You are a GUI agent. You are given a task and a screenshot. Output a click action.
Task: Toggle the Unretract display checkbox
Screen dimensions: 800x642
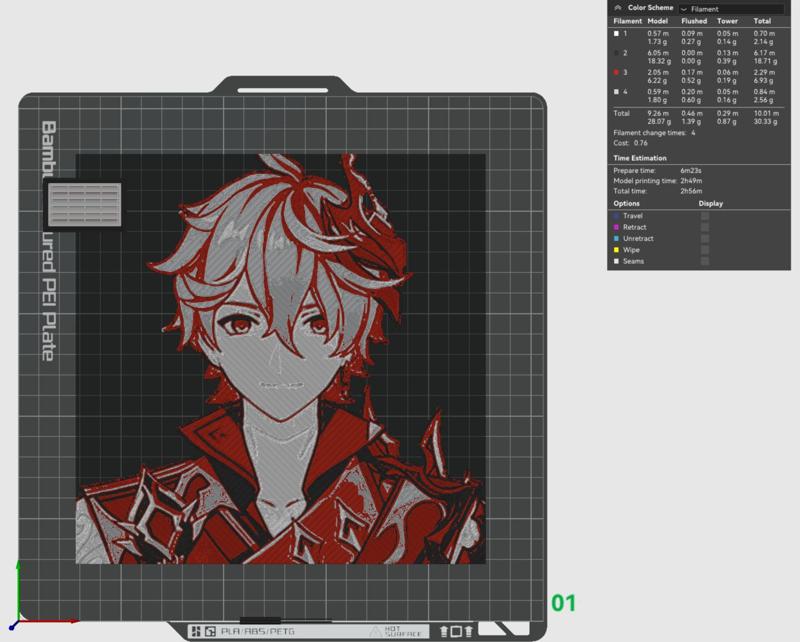705,238
